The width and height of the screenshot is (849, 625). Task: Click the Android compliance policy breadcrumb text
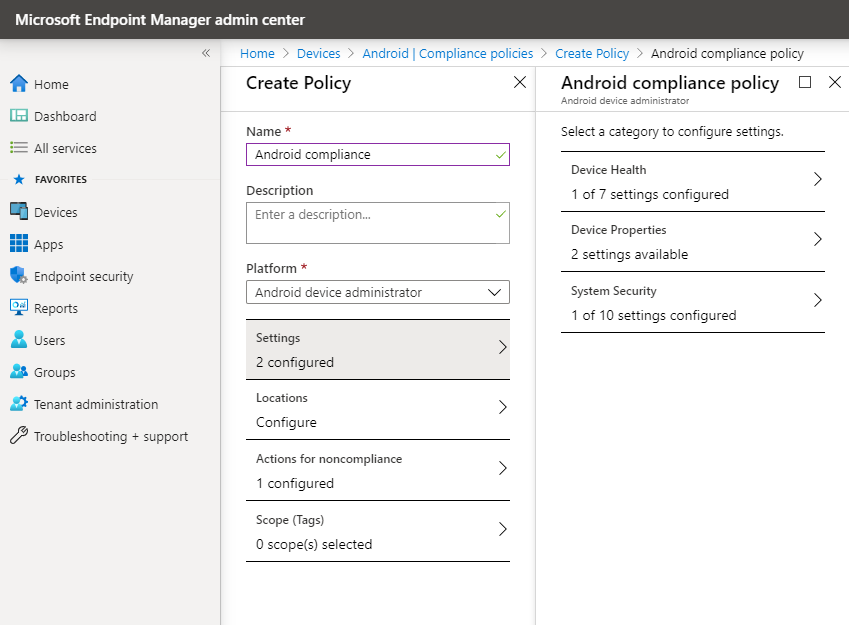coord(727,54)
